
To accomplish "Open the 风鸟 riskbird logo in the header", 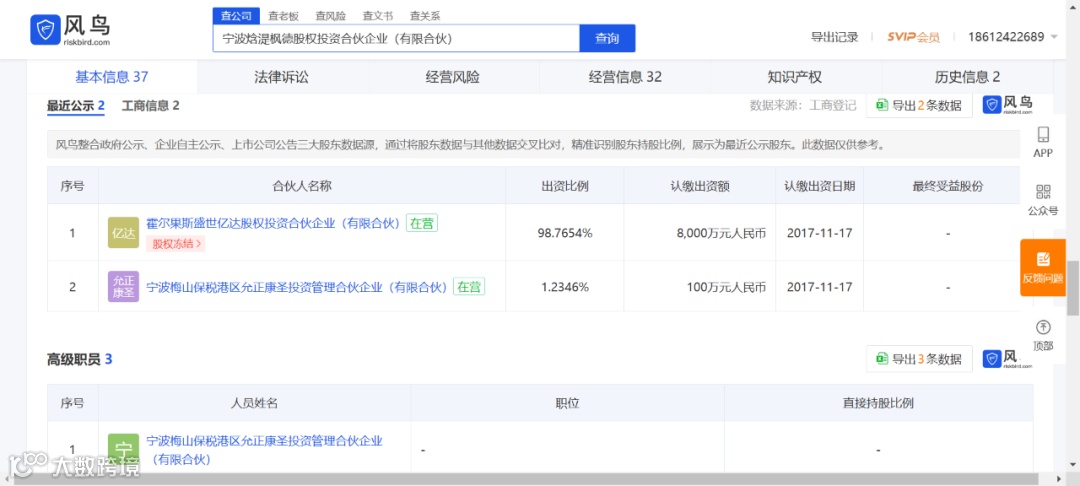I will 70,30.
